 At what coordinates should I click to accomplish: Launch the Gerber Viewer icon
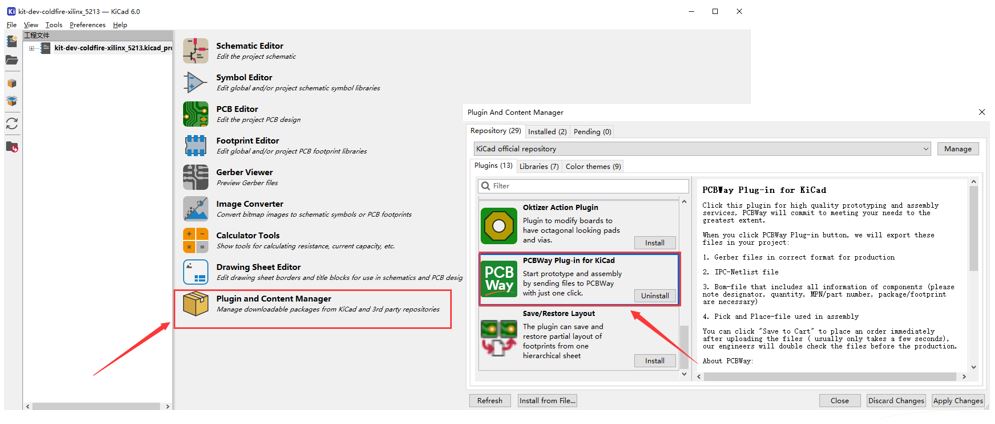click(x=196, y=177)
